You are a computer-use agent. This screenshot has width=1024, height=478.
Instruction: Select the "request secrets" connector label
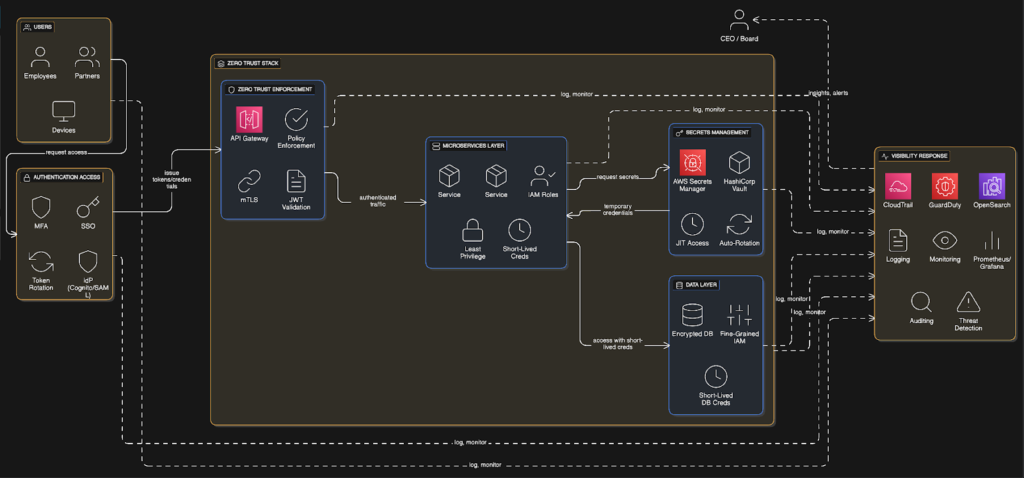click(x=619, y=177)
